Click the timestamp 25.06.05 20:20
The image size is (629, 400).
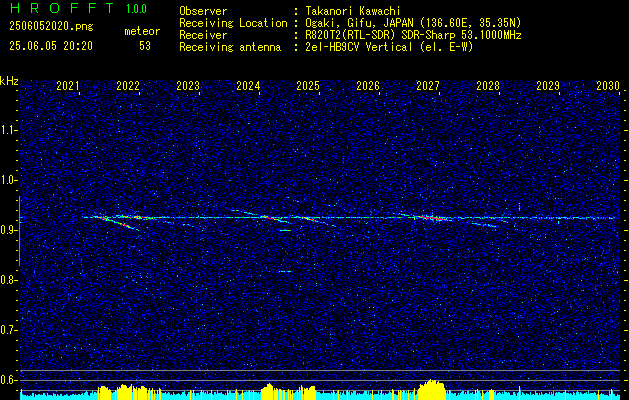tap(51, 46)
